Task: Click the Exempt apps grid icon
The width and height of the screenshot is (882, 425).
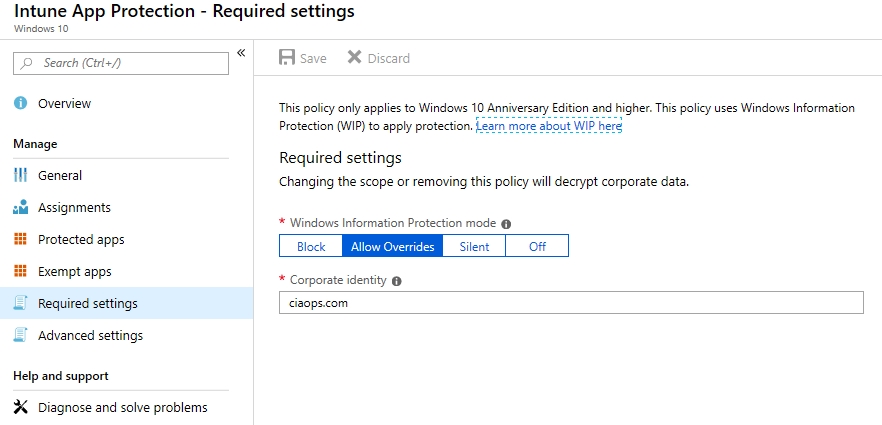Action: (x=20, y=272)
